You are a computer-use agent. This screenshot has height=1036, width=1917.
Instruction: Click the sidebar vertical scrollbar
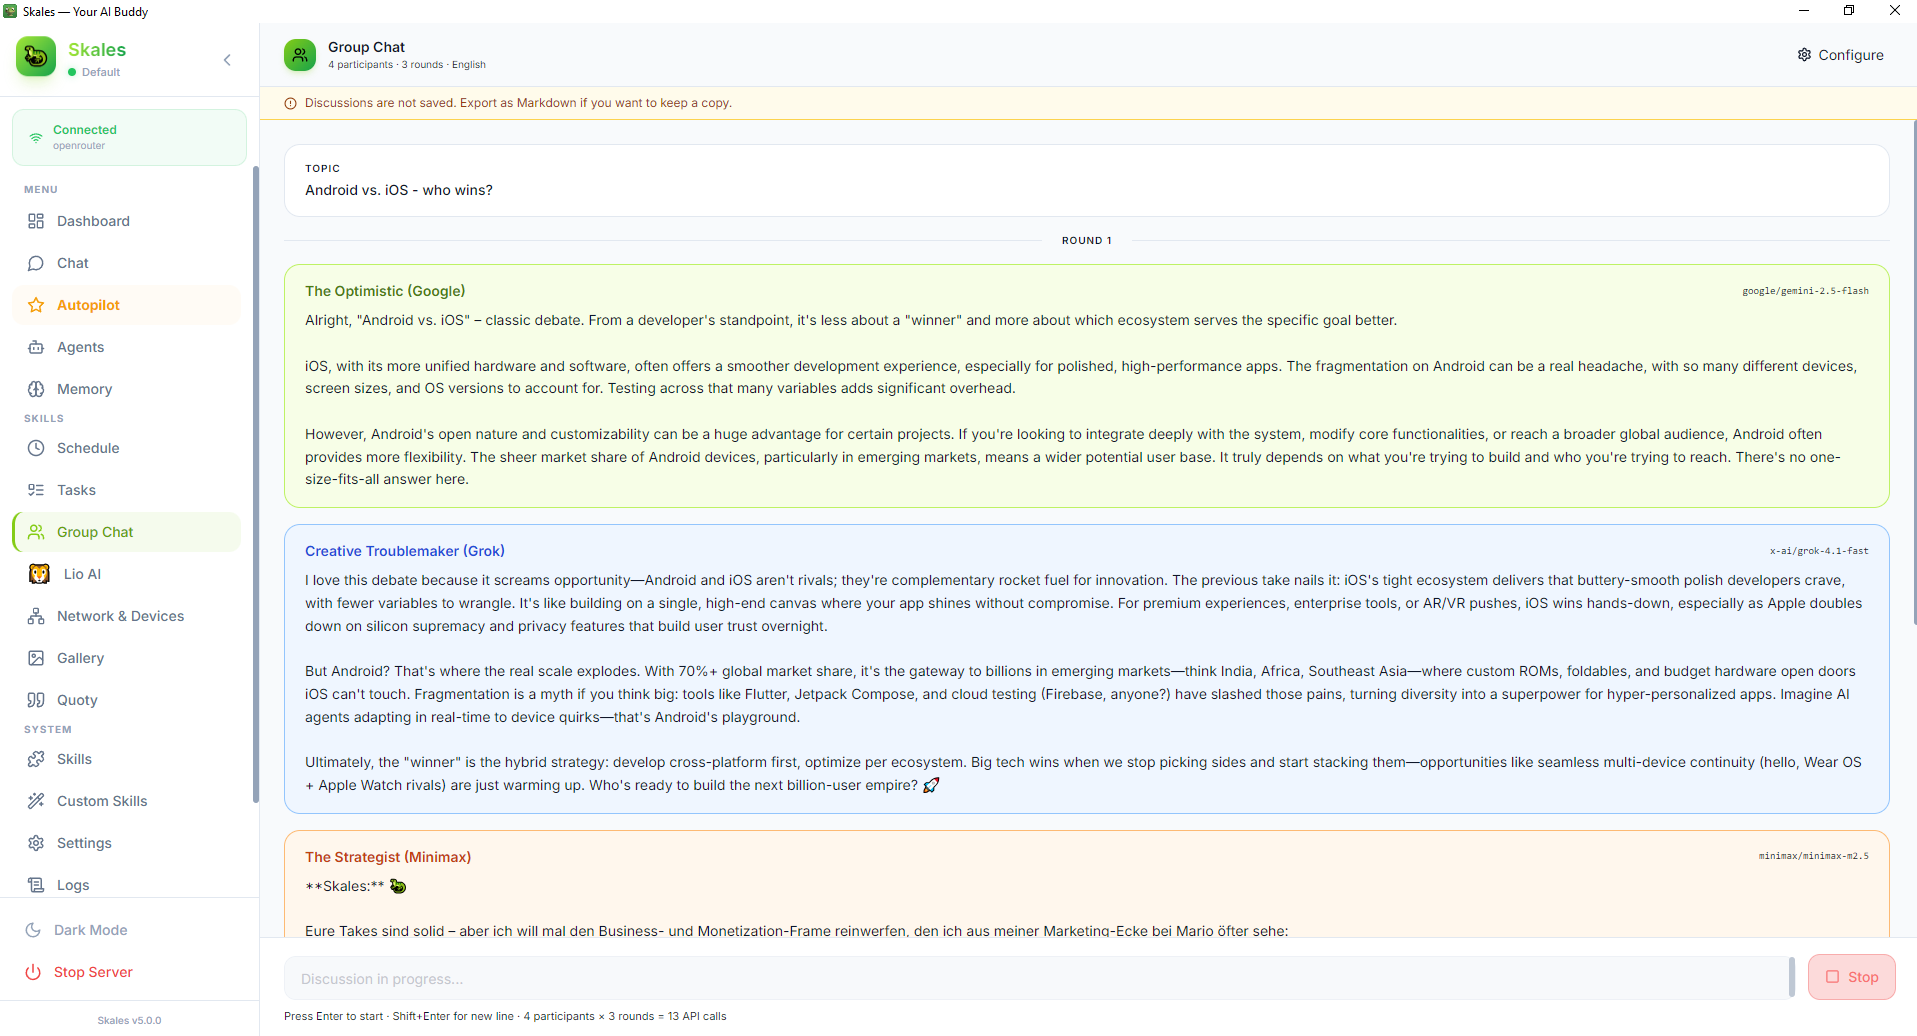point(255,484)
